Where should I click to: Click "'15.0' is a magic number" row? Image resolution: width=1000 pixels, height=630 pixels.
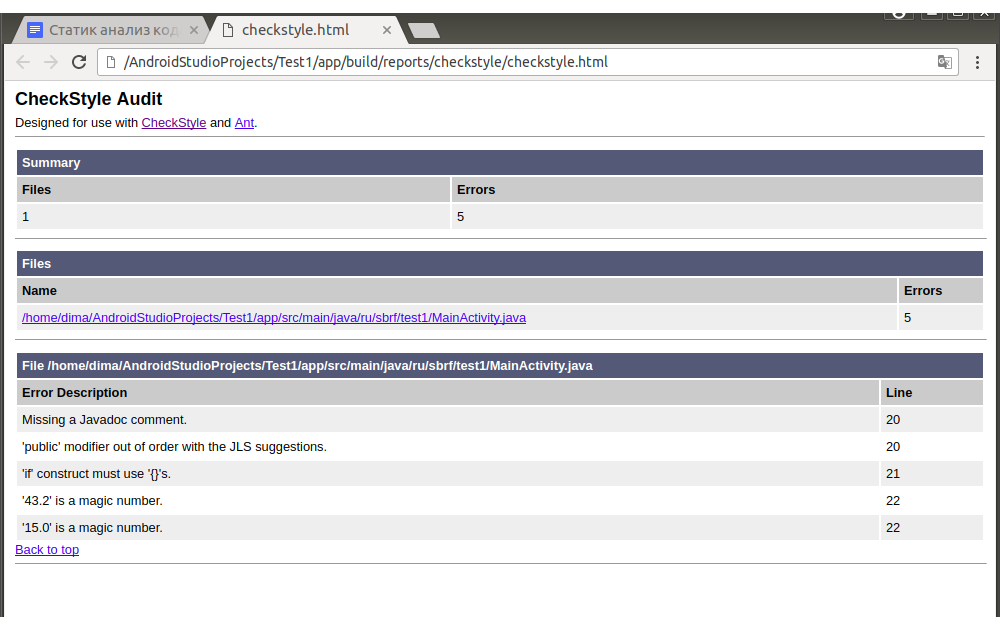448,527
